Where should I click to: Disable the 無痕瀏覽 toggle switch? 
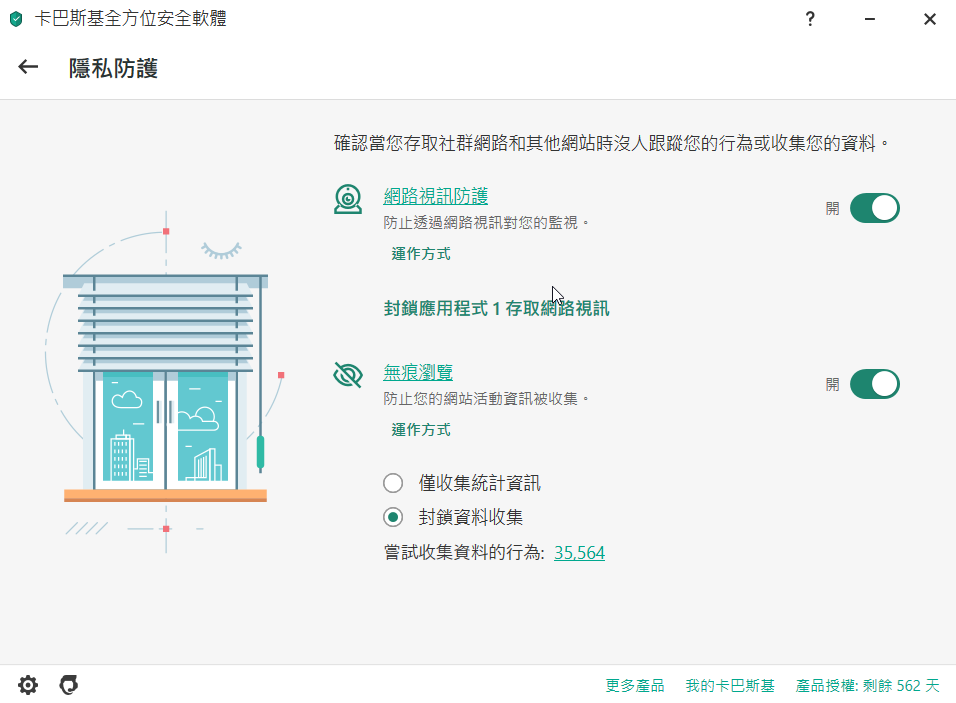874,384
